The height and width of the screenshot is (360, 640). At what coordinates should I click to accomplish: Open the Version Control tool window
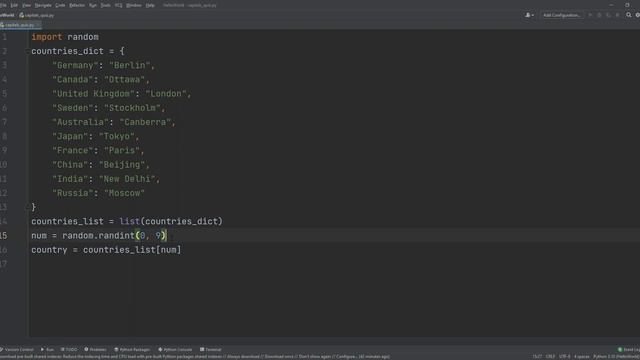click(x=17, y=349)
